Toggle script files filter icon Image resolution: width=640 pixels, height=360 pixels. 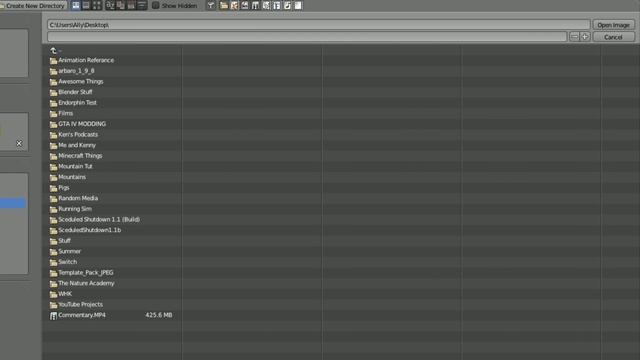[x=266, y=5]
